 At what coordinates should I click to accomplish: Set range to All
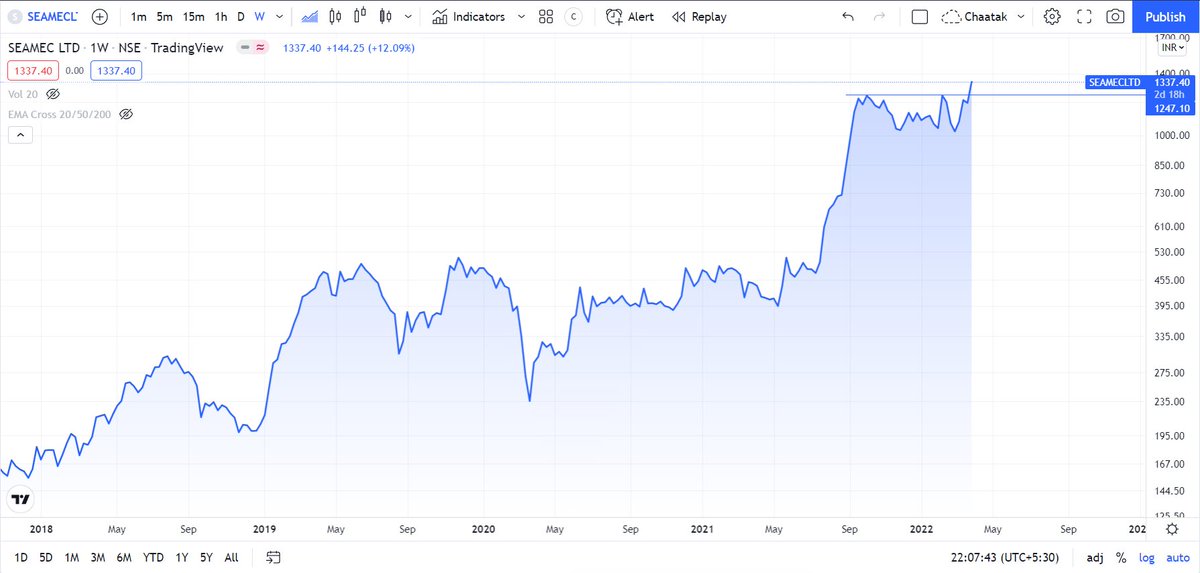pos(231,557)
